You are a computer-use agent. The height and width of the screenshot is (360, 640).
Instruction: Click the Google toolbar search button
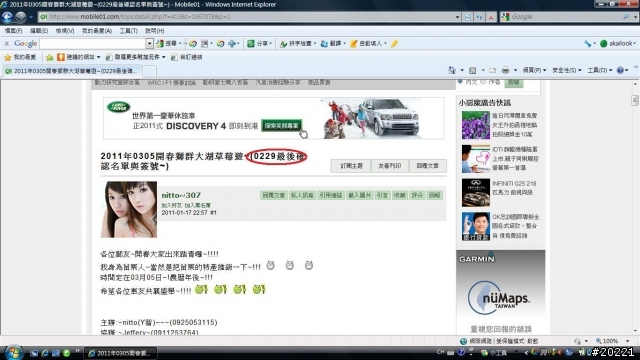[167, 43]
